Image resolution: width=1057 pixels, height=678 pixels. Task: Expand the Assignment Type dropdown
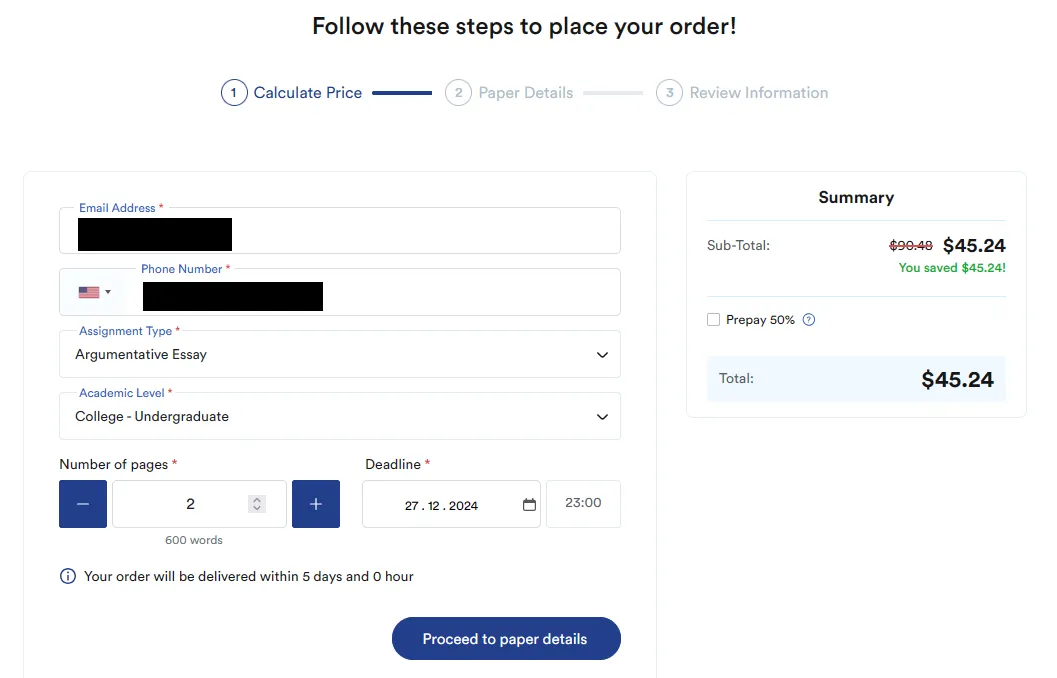coord(340,354)
